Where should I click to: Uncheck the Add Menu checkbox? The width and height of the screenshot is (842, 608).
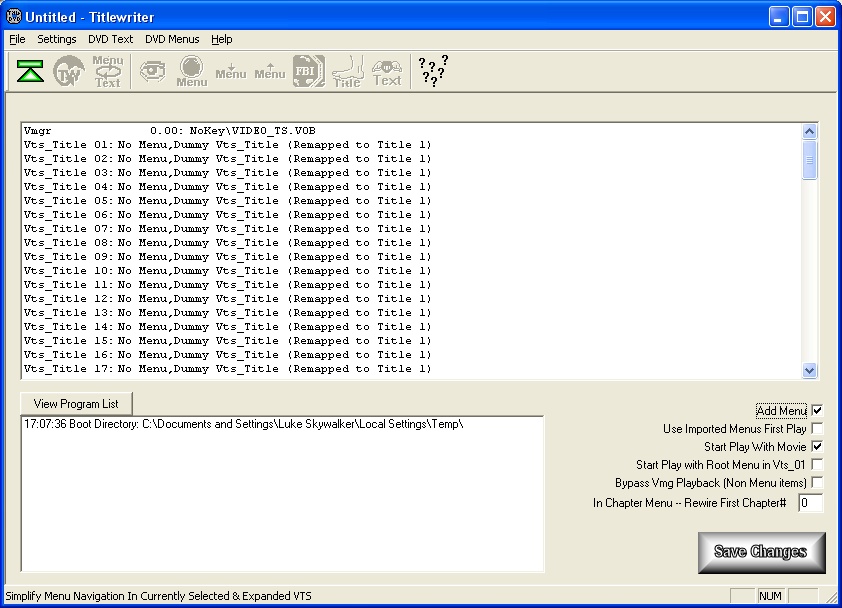[x=817, y=411]
